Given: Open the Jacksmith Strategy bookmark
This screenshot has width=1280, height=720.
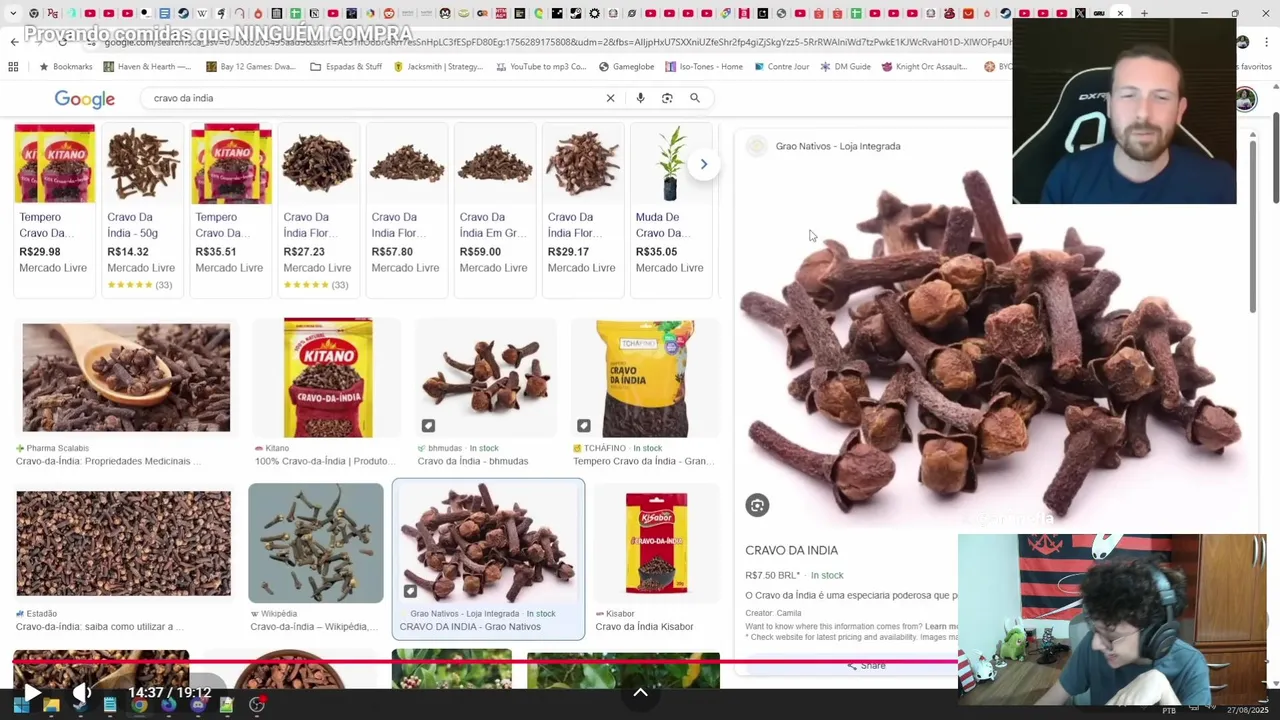Looking at the screenshot, I should coord(438,67).
